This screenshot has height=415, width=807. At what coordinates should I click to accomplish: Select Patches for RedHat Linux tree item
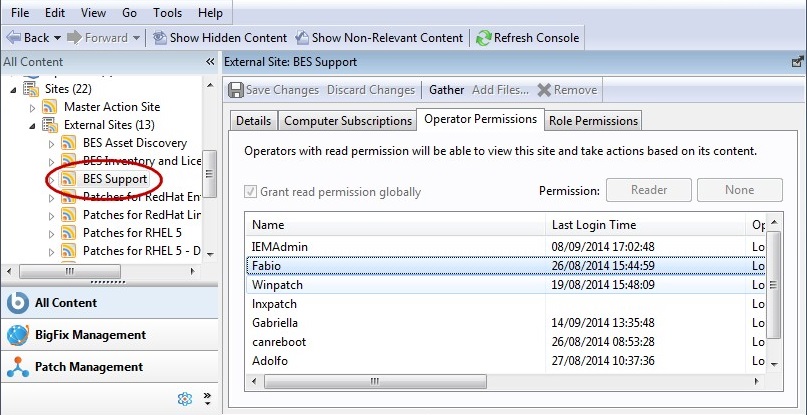(142, 215)
